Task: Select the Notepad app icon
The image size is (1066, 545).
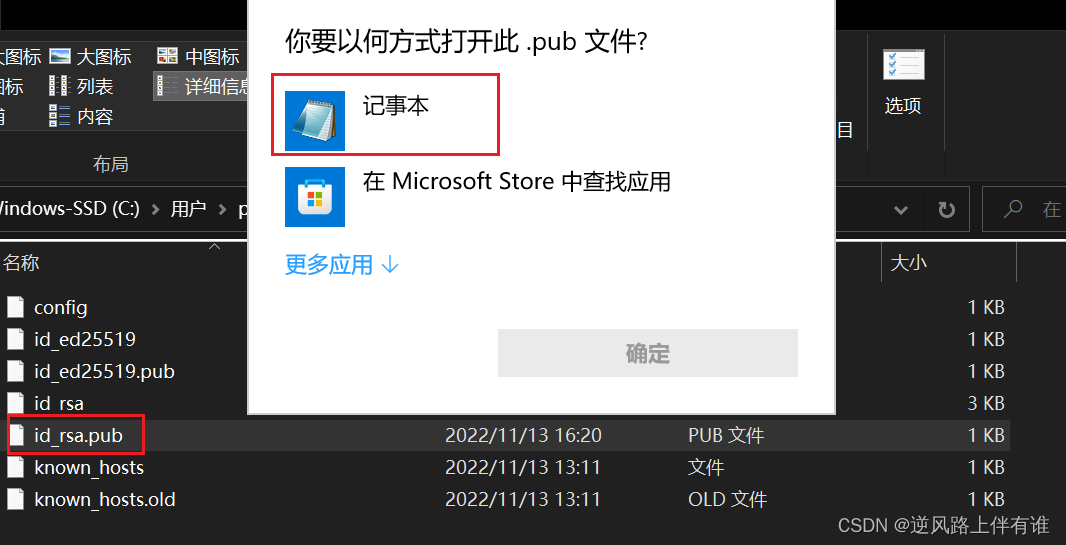Action: point(315,121)
